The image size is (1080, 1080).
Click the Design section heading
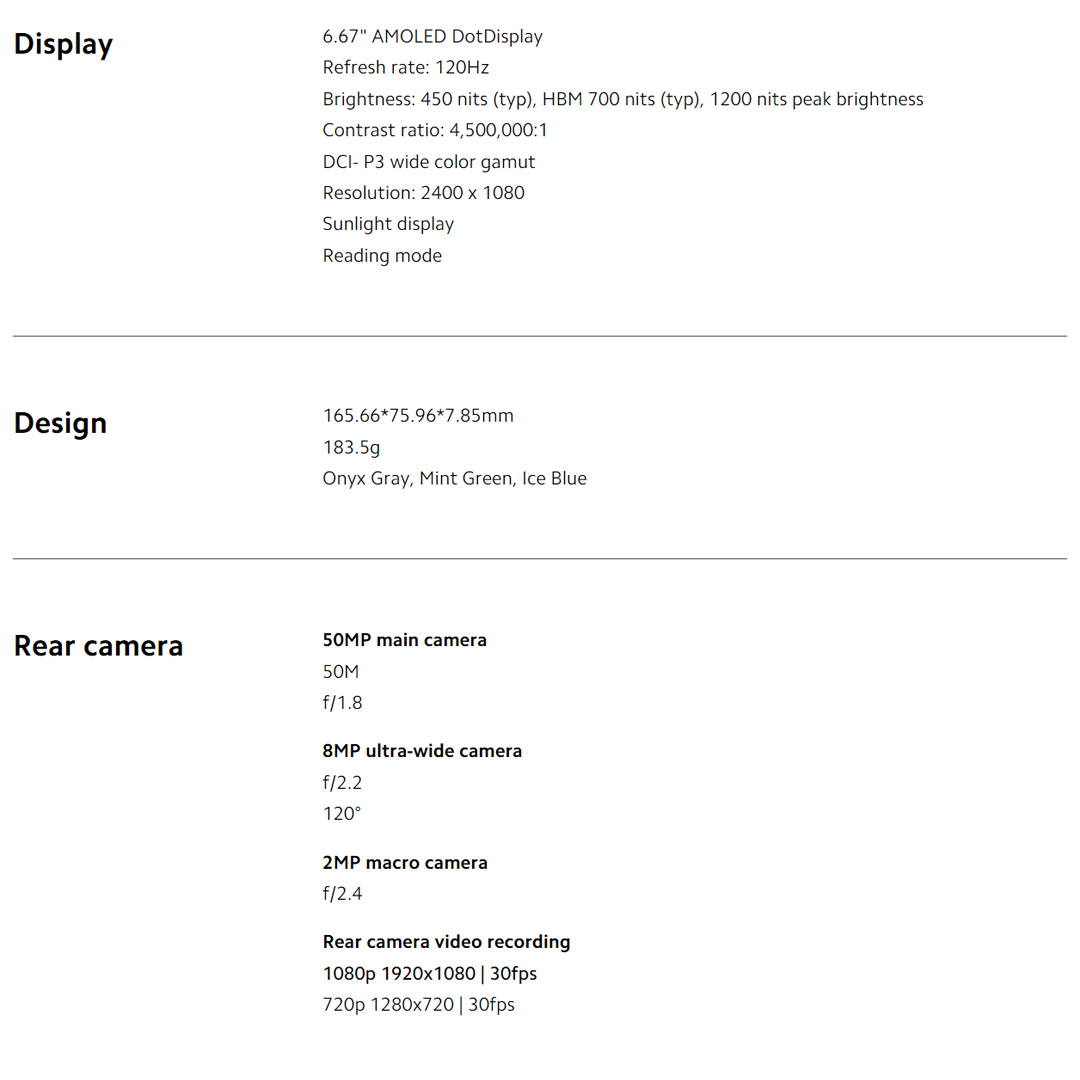click(60, 423)
